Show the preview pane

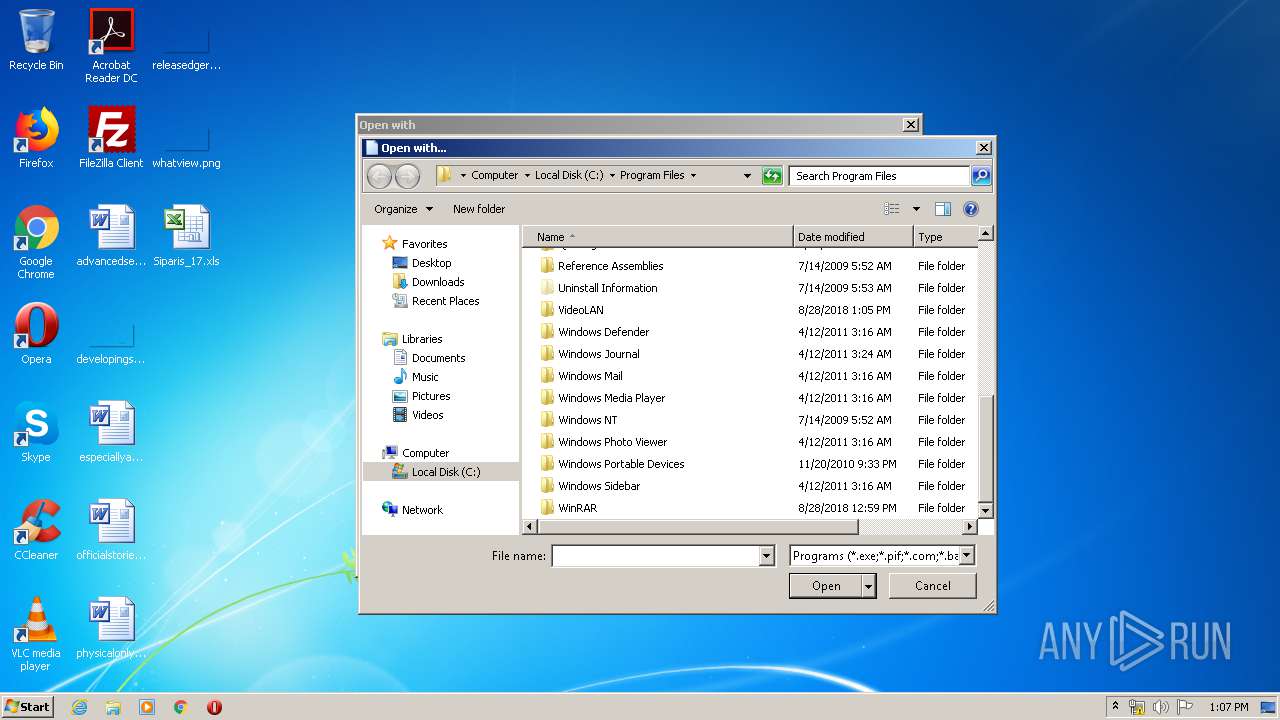click(x=942, y=209)
